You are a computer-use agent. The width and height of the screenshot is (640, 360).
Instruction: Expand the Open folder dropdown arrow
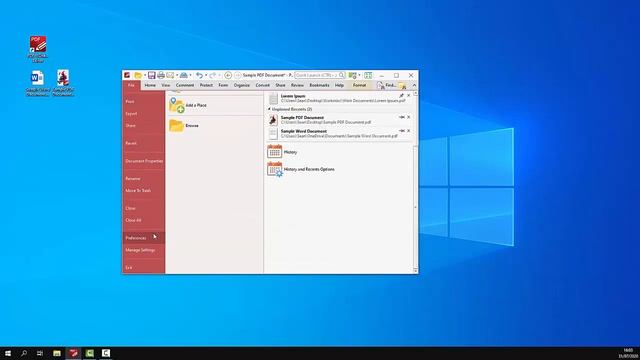144,76
